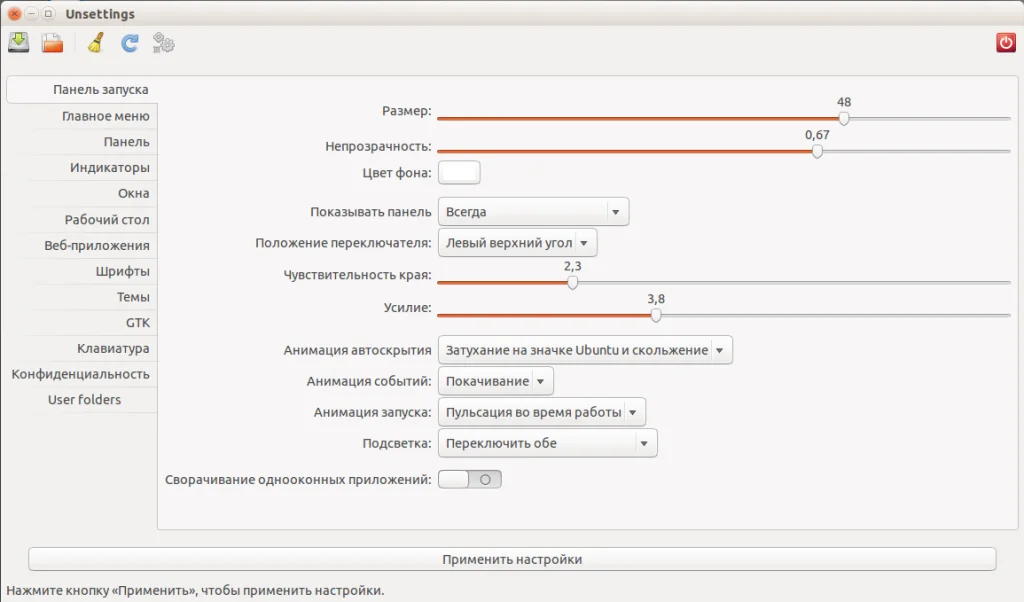Screen dimensions: 1024x602
Task: Expand Анимация событий Покачивание dropdown
Action: (496, 381)
